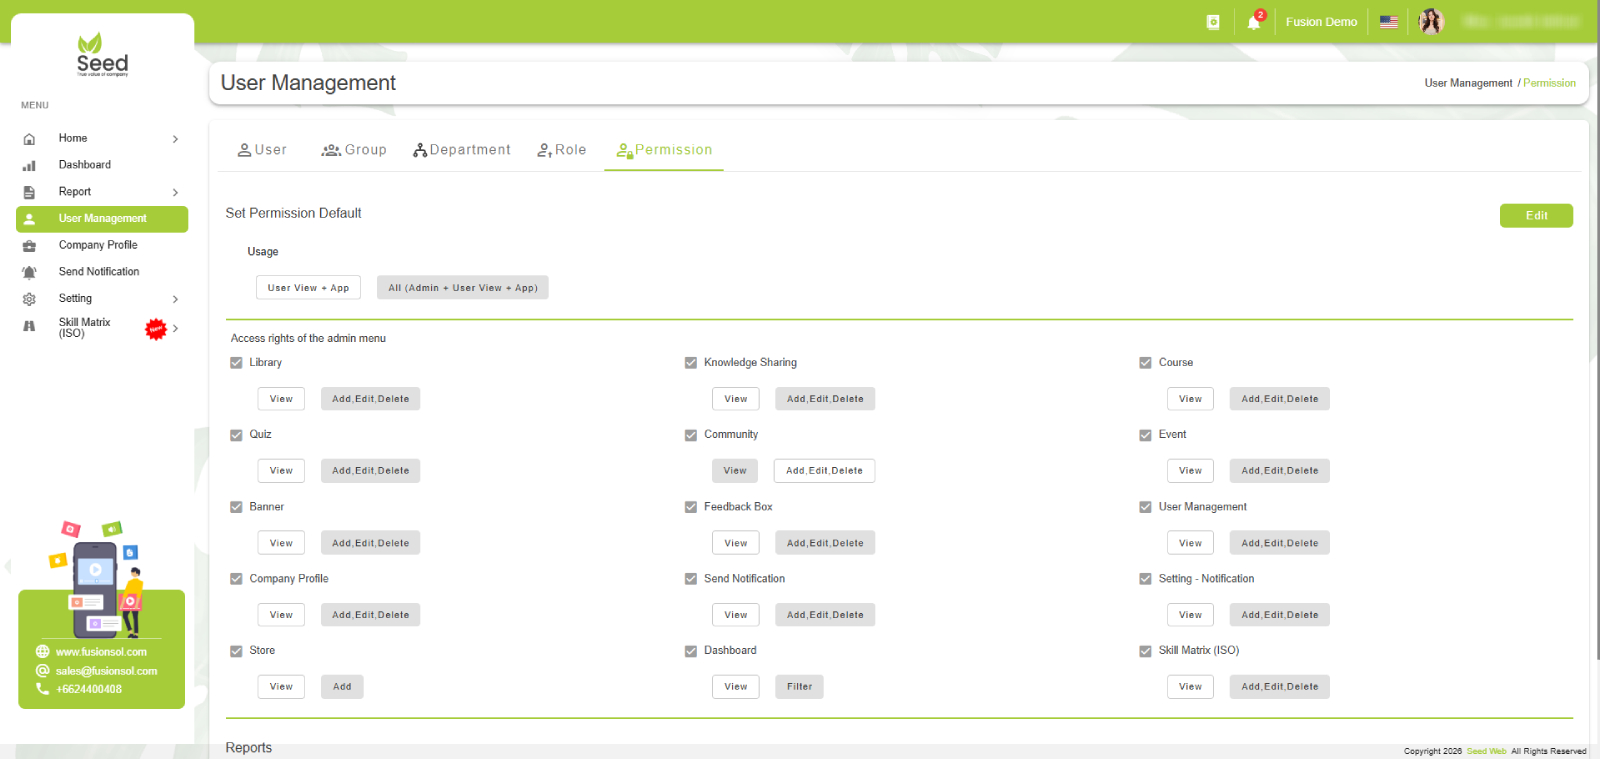Click the Seed logo

tap(102, 55)
